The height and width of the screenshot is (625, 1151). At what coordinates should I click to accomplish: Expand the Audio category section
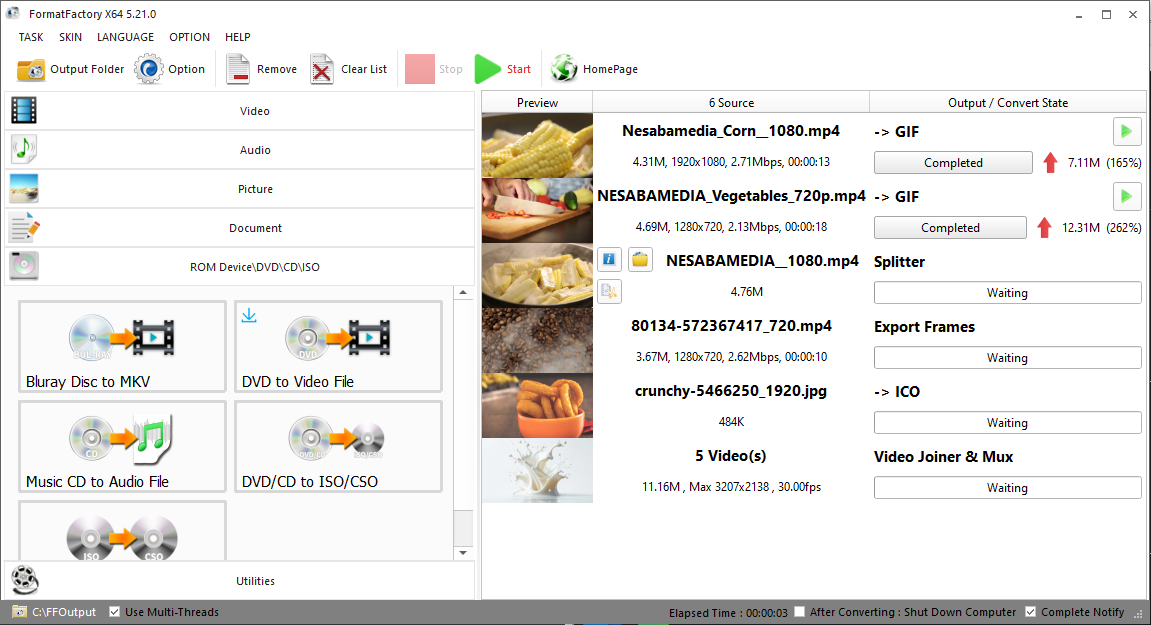pos(240,150)
